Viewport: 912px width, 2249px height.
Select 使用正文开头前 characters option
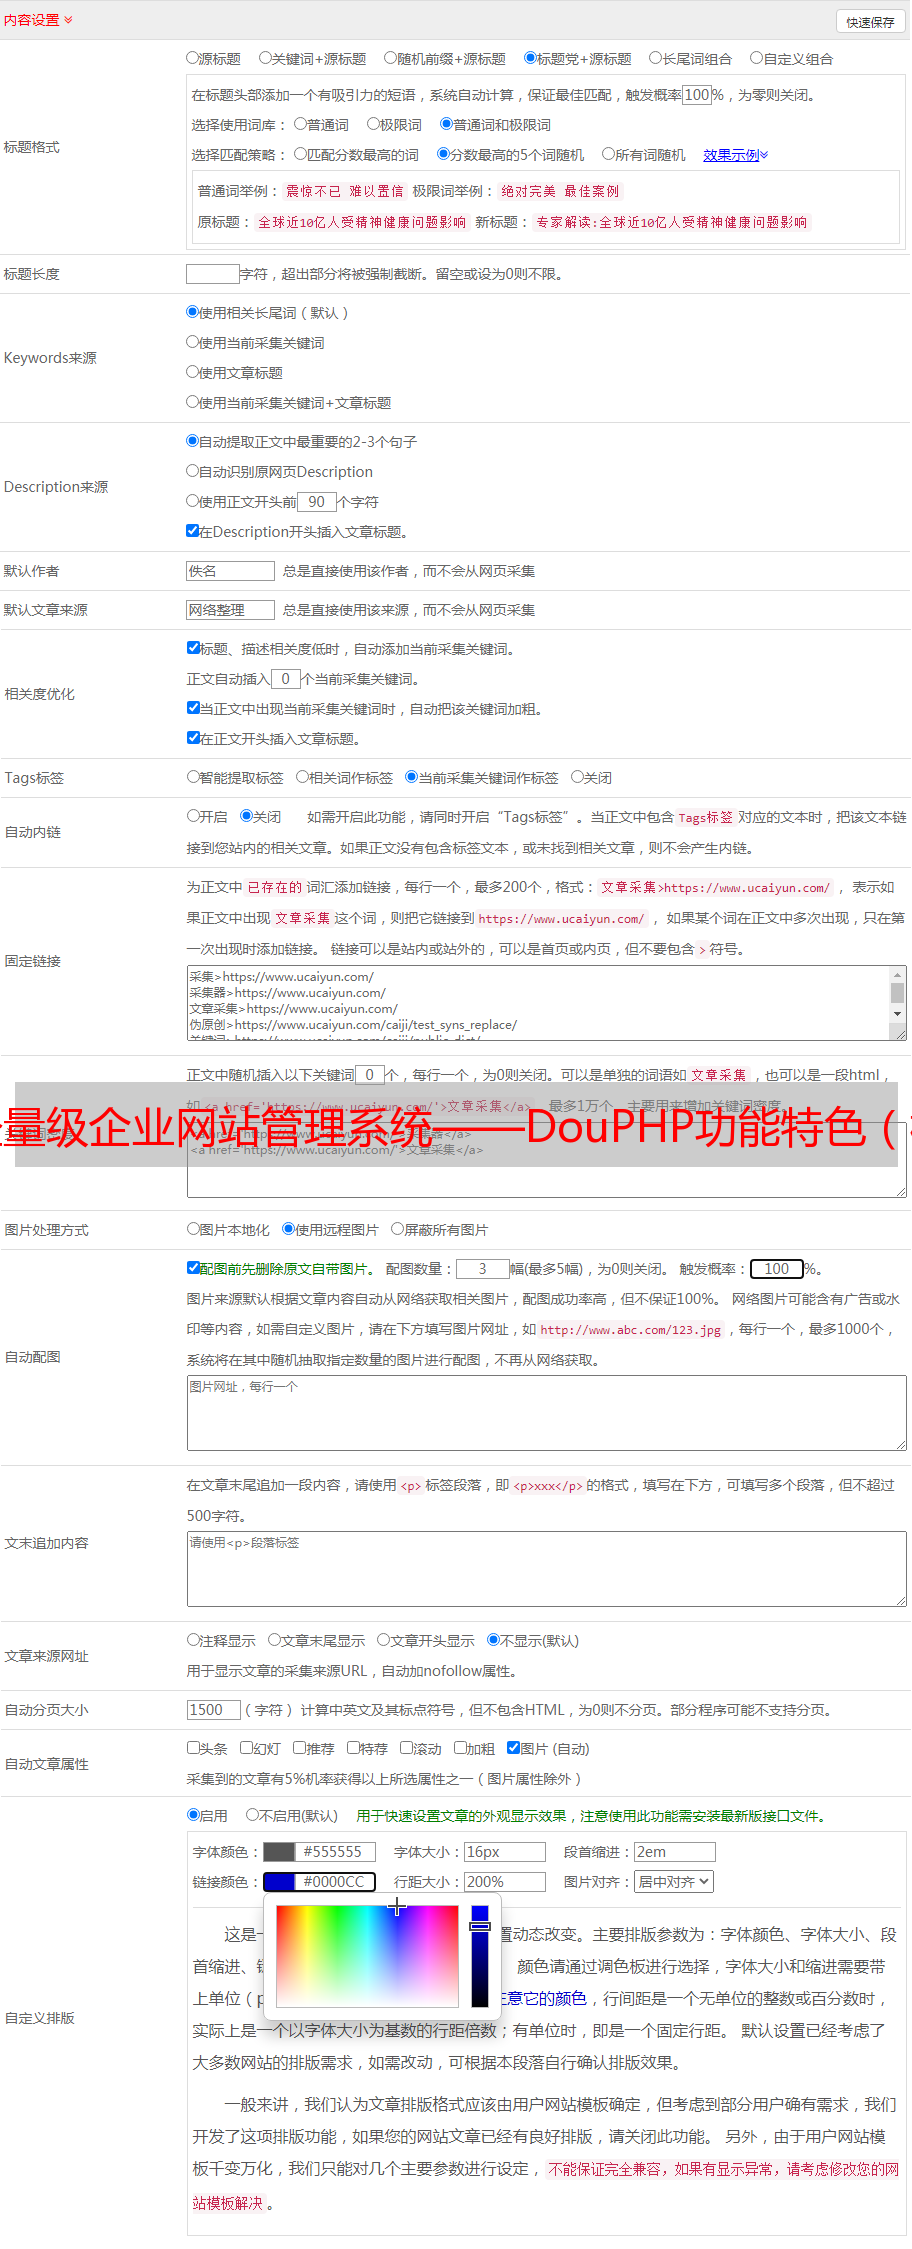tap(193, 501)
